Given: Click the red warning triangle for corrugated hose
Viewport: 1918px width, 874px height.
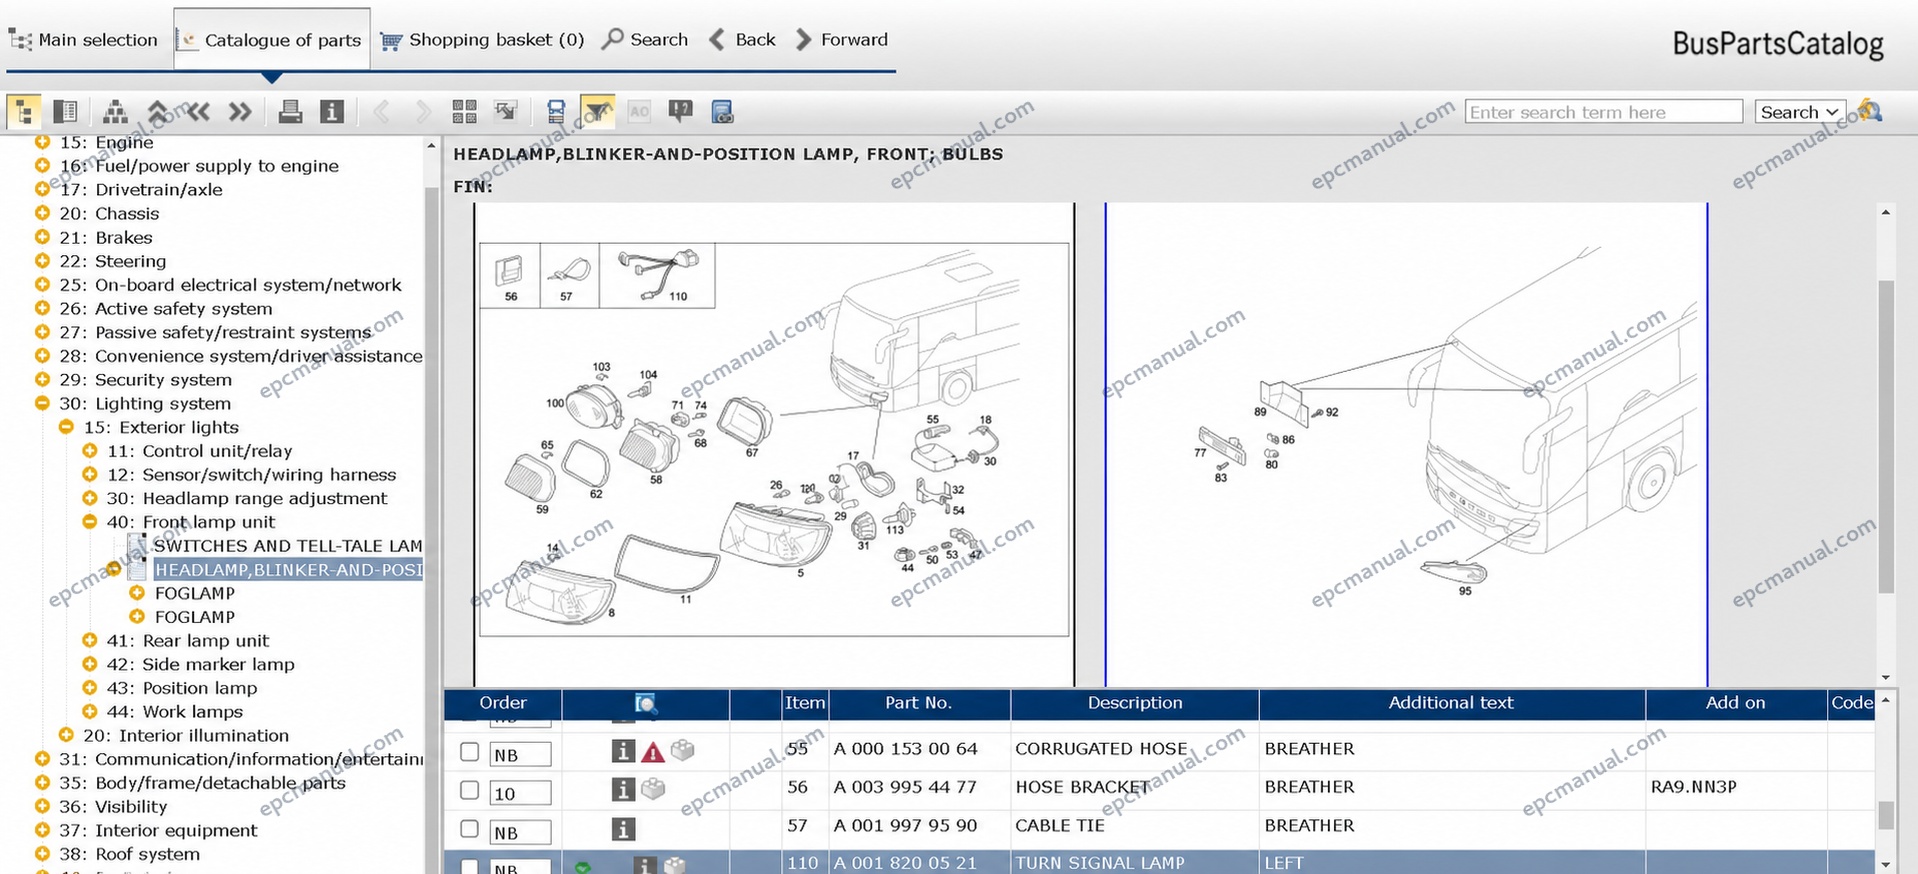Looking at the screenshot, I should (x=653, y=752).
